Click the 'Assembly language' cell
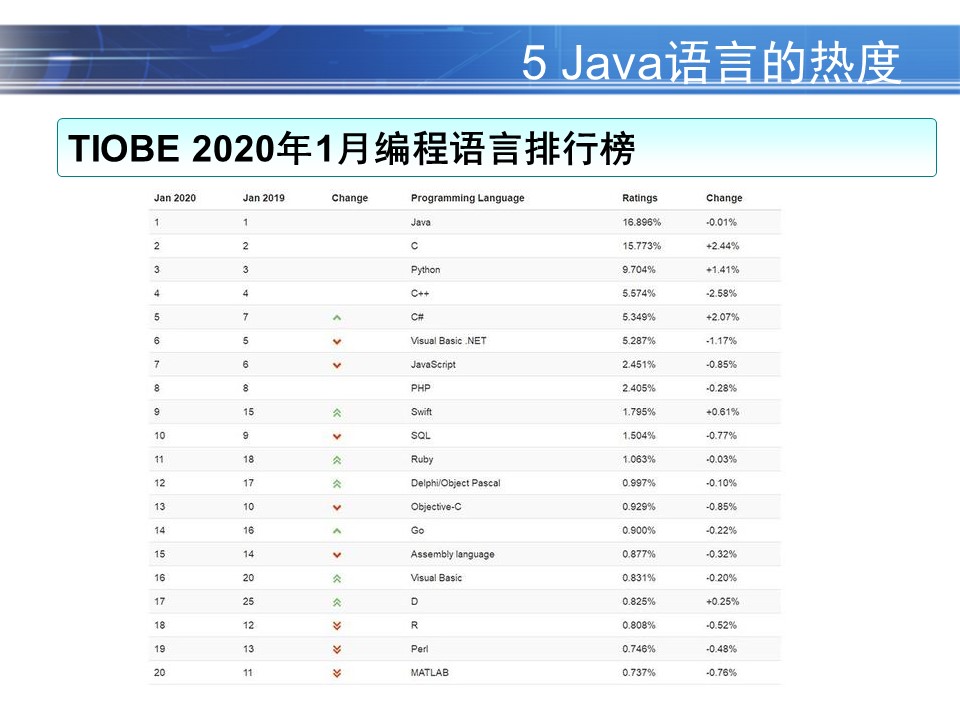Screen dimensions: 960x720 [x=452, y=554]
